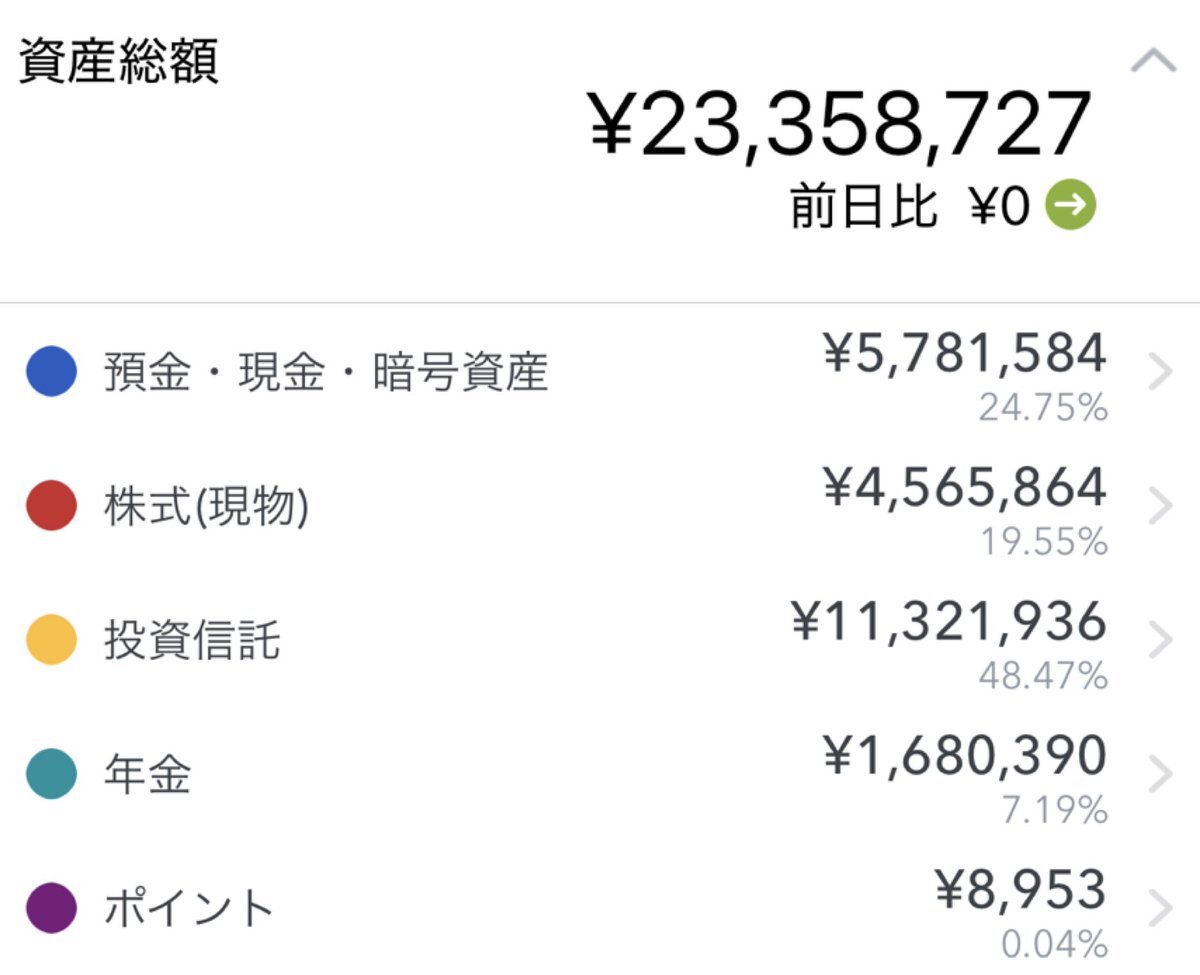This screenshot has height=975, width=1200.
Task: Click the yellow 投資信託 category dot
Action: 51,640
